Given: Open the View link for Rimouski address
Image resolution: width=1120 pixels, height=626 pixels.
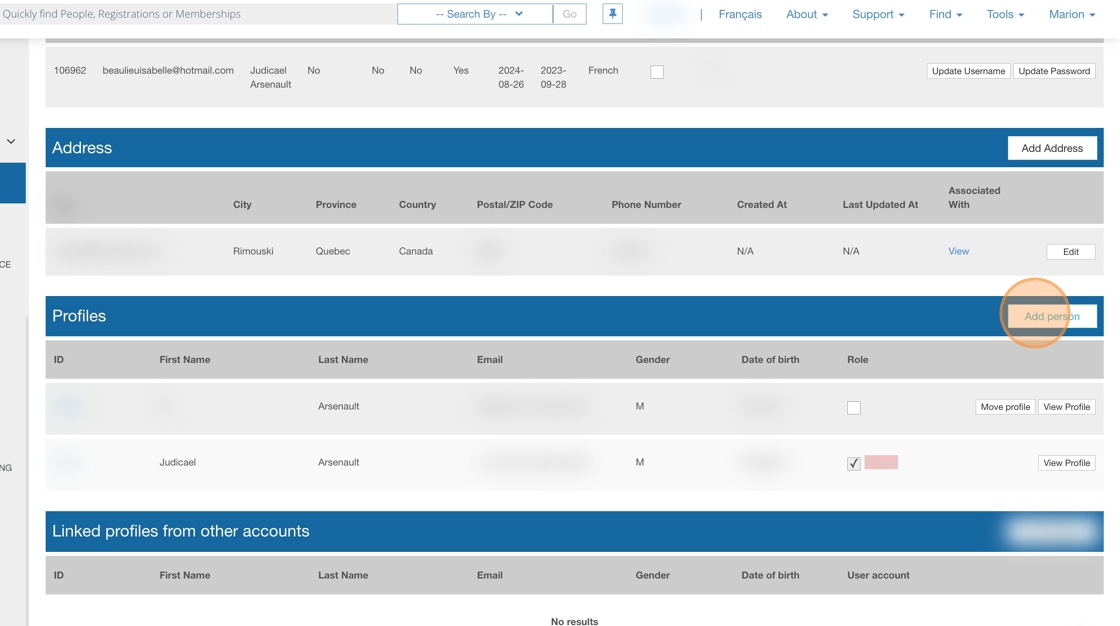Looking at the screenshot, I should (x=958, y=251).
